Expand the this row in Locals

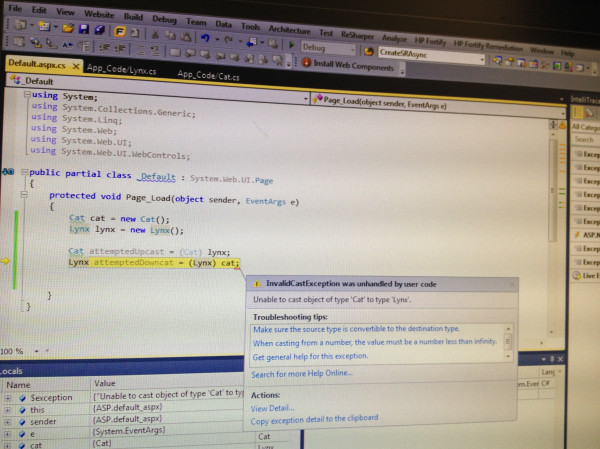(8, 410)
